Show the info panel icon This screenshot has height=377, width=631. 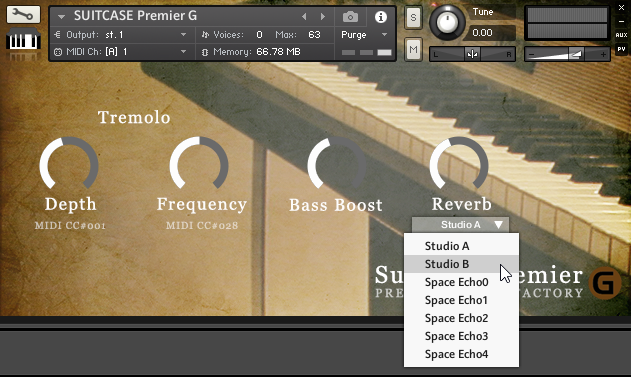click(x=381, y=17)
